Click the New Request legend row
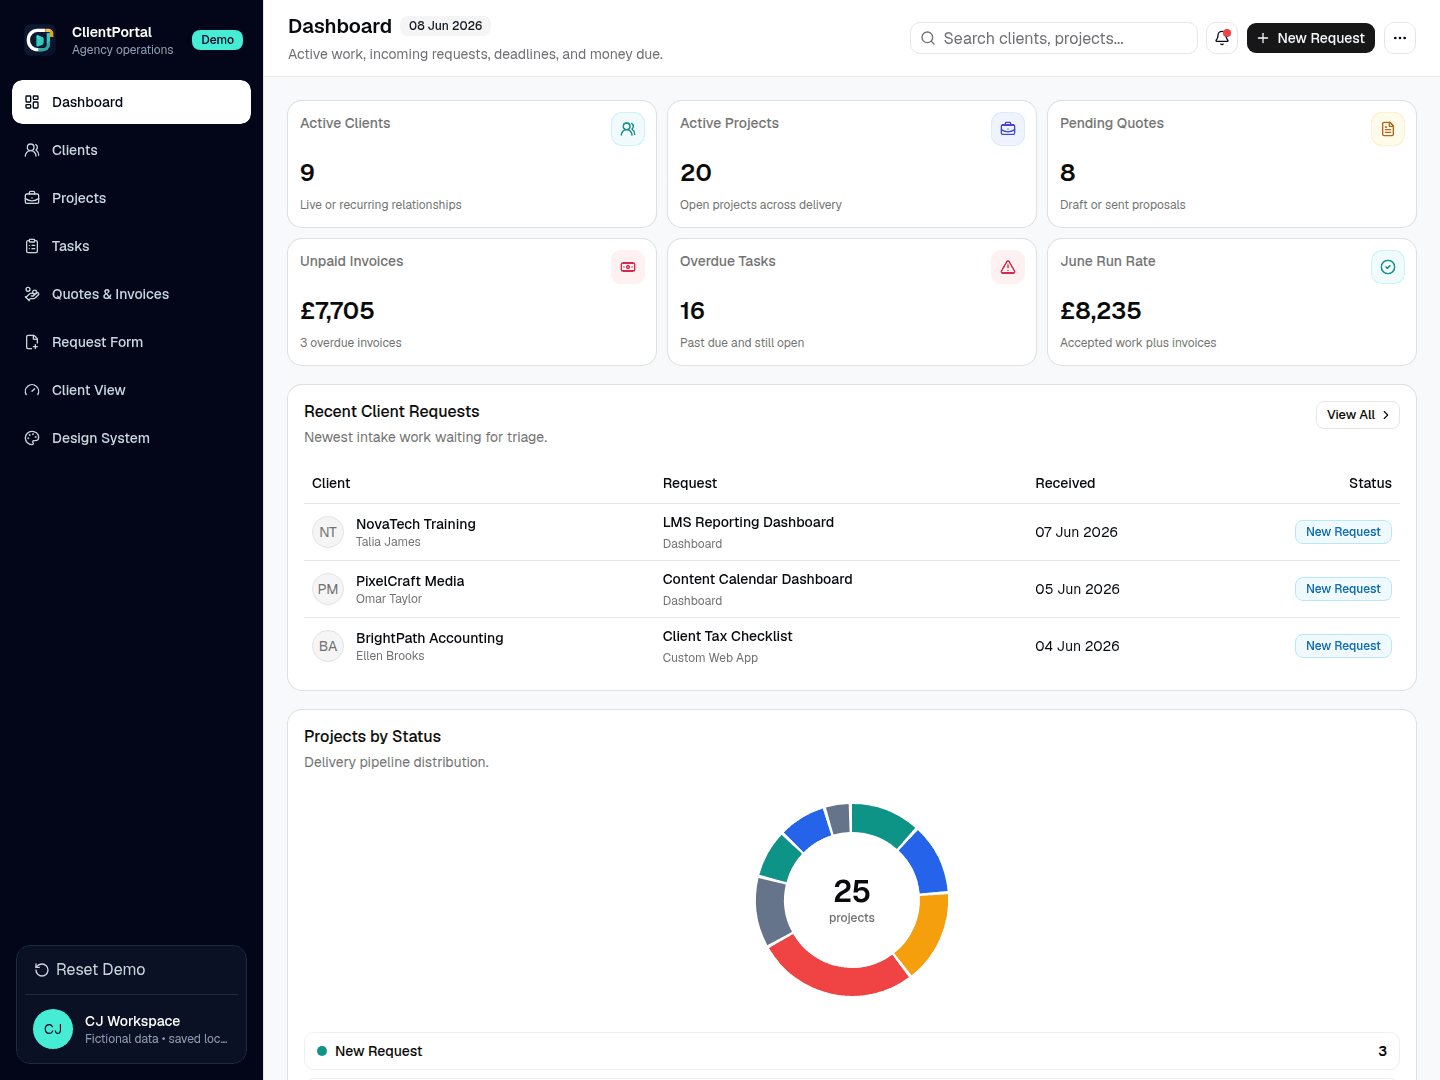Image resolution: width=1440 pixels, height=1080 pixels. pos(851,1051)
